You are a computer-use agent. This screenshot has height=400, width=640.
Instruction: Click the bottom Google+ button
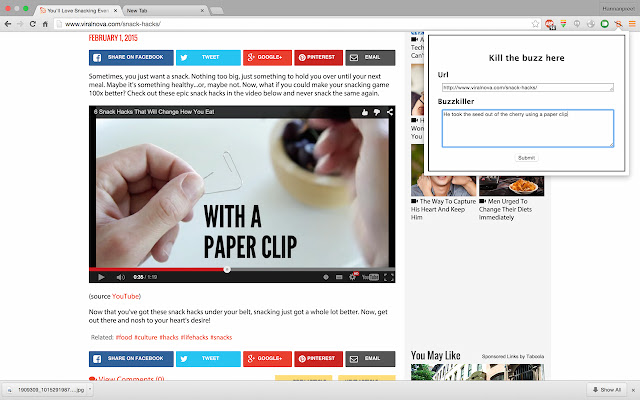point(267,359)
